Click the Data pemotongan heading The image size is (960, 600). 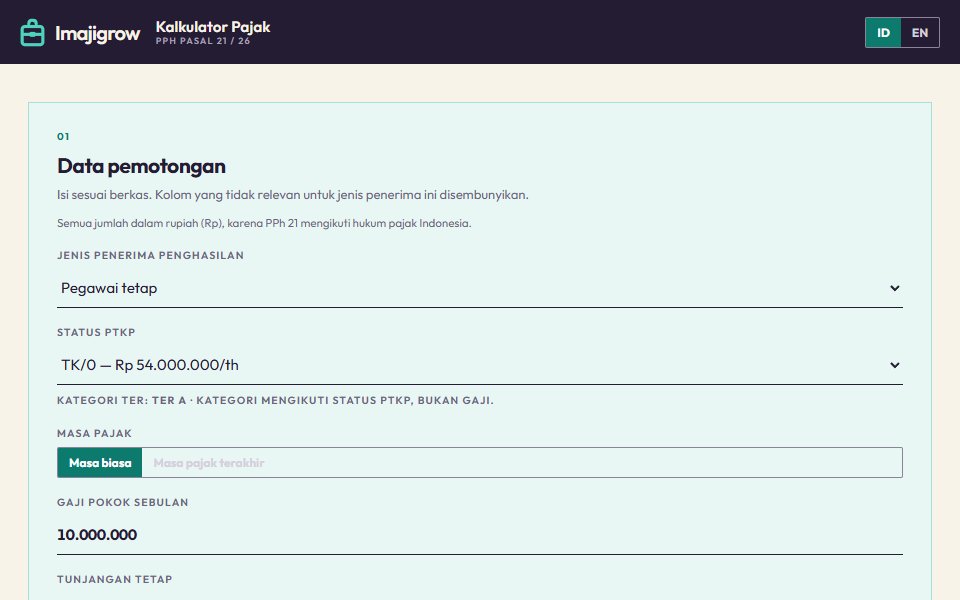point(141,166)
